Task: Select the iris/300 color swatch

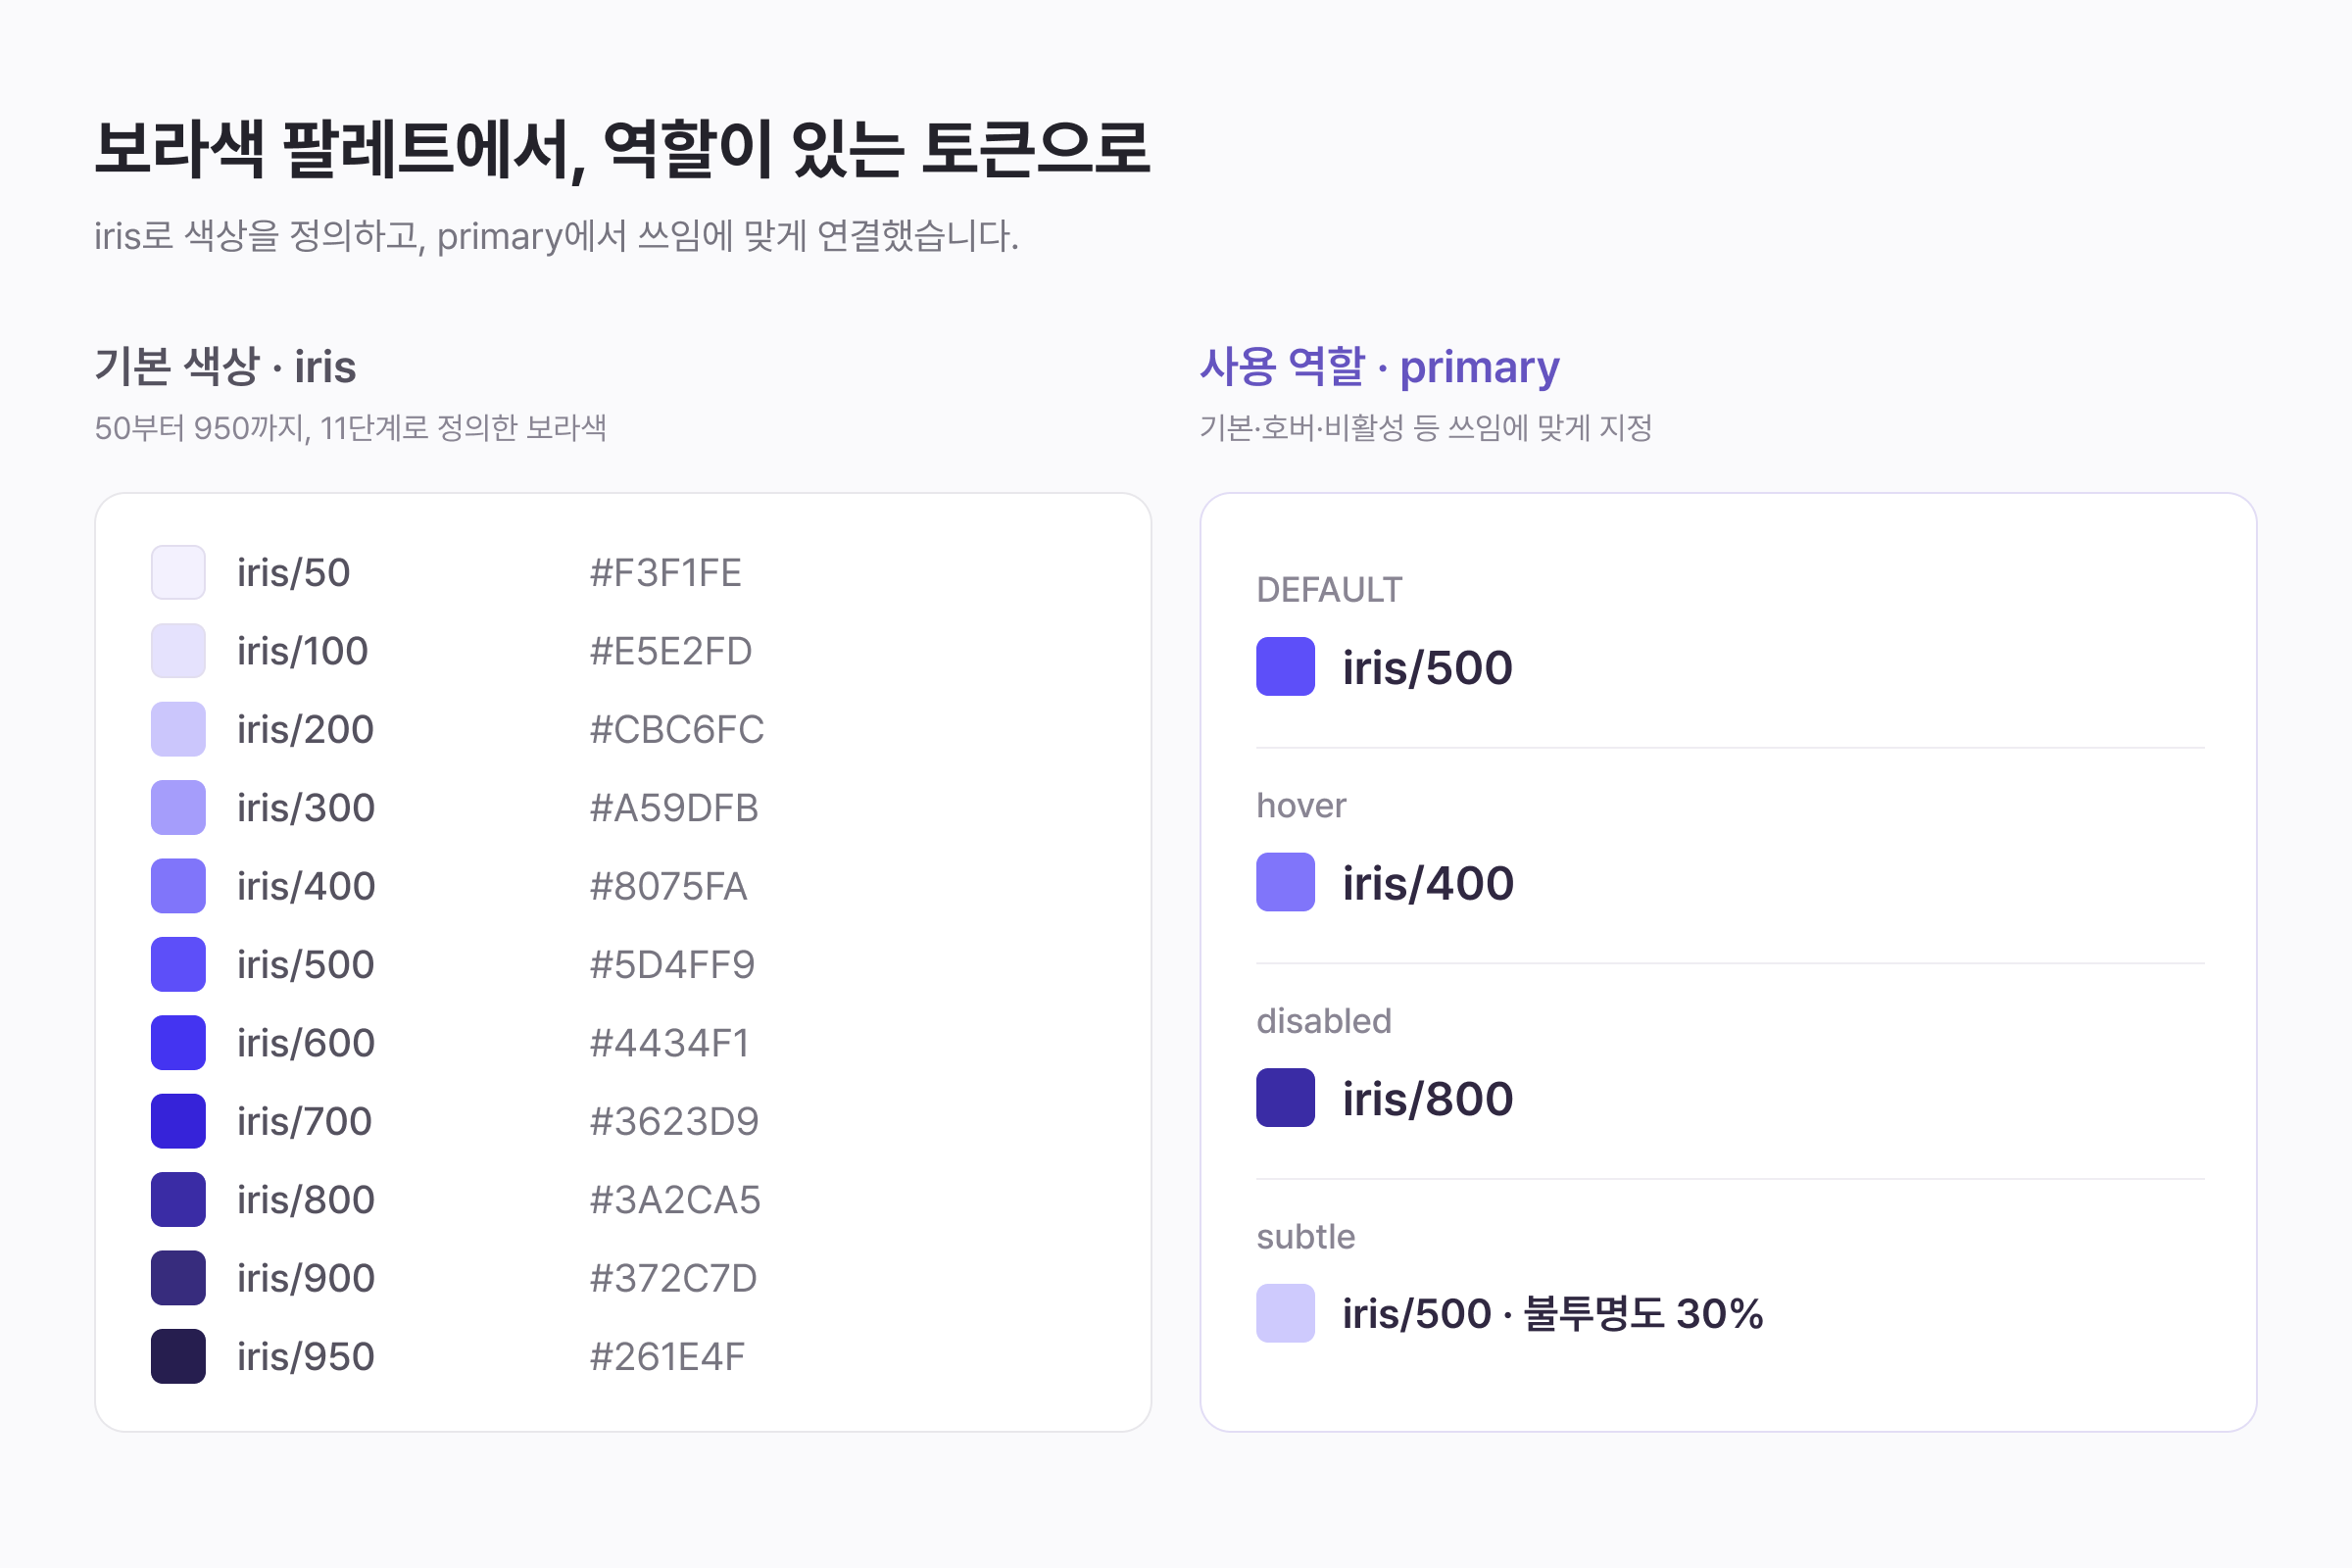Action: pos(178,808)
